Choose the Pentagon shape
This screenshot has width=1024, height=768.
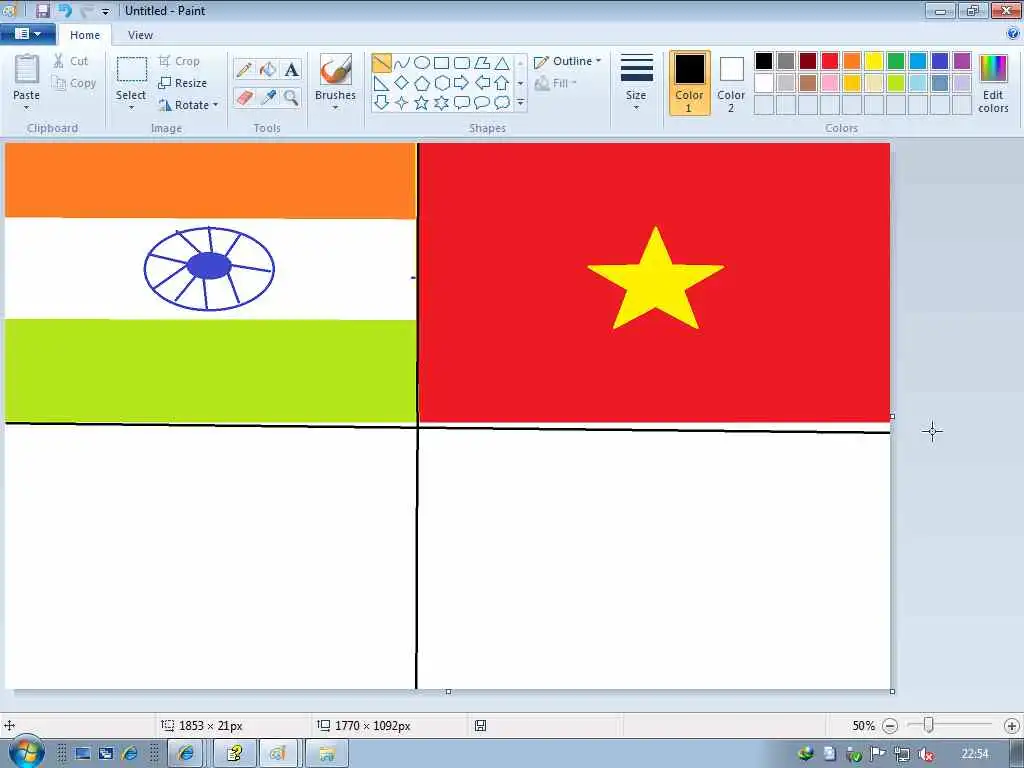422,83
